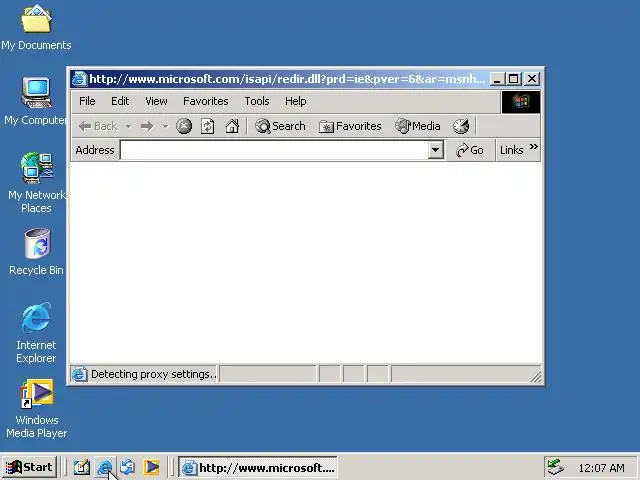Screen dimensions: 640x480
Task: Minimize the Internet Explorer window
Action: 496,79
